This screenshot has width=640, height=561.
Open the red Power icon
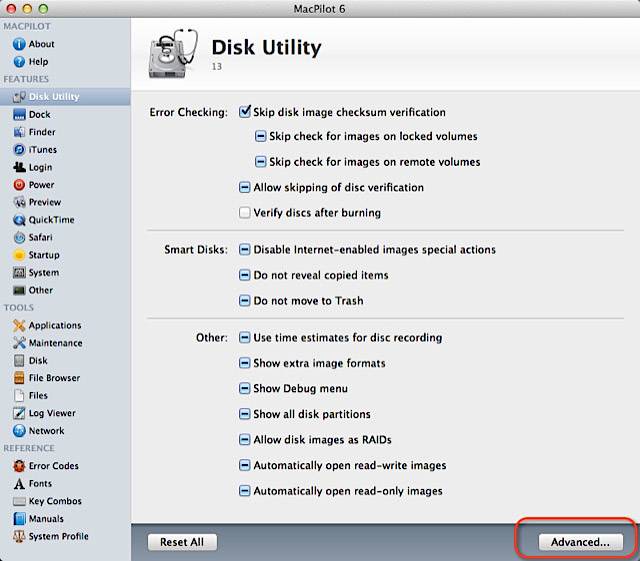pyautogui.click(x=19, y=185)
